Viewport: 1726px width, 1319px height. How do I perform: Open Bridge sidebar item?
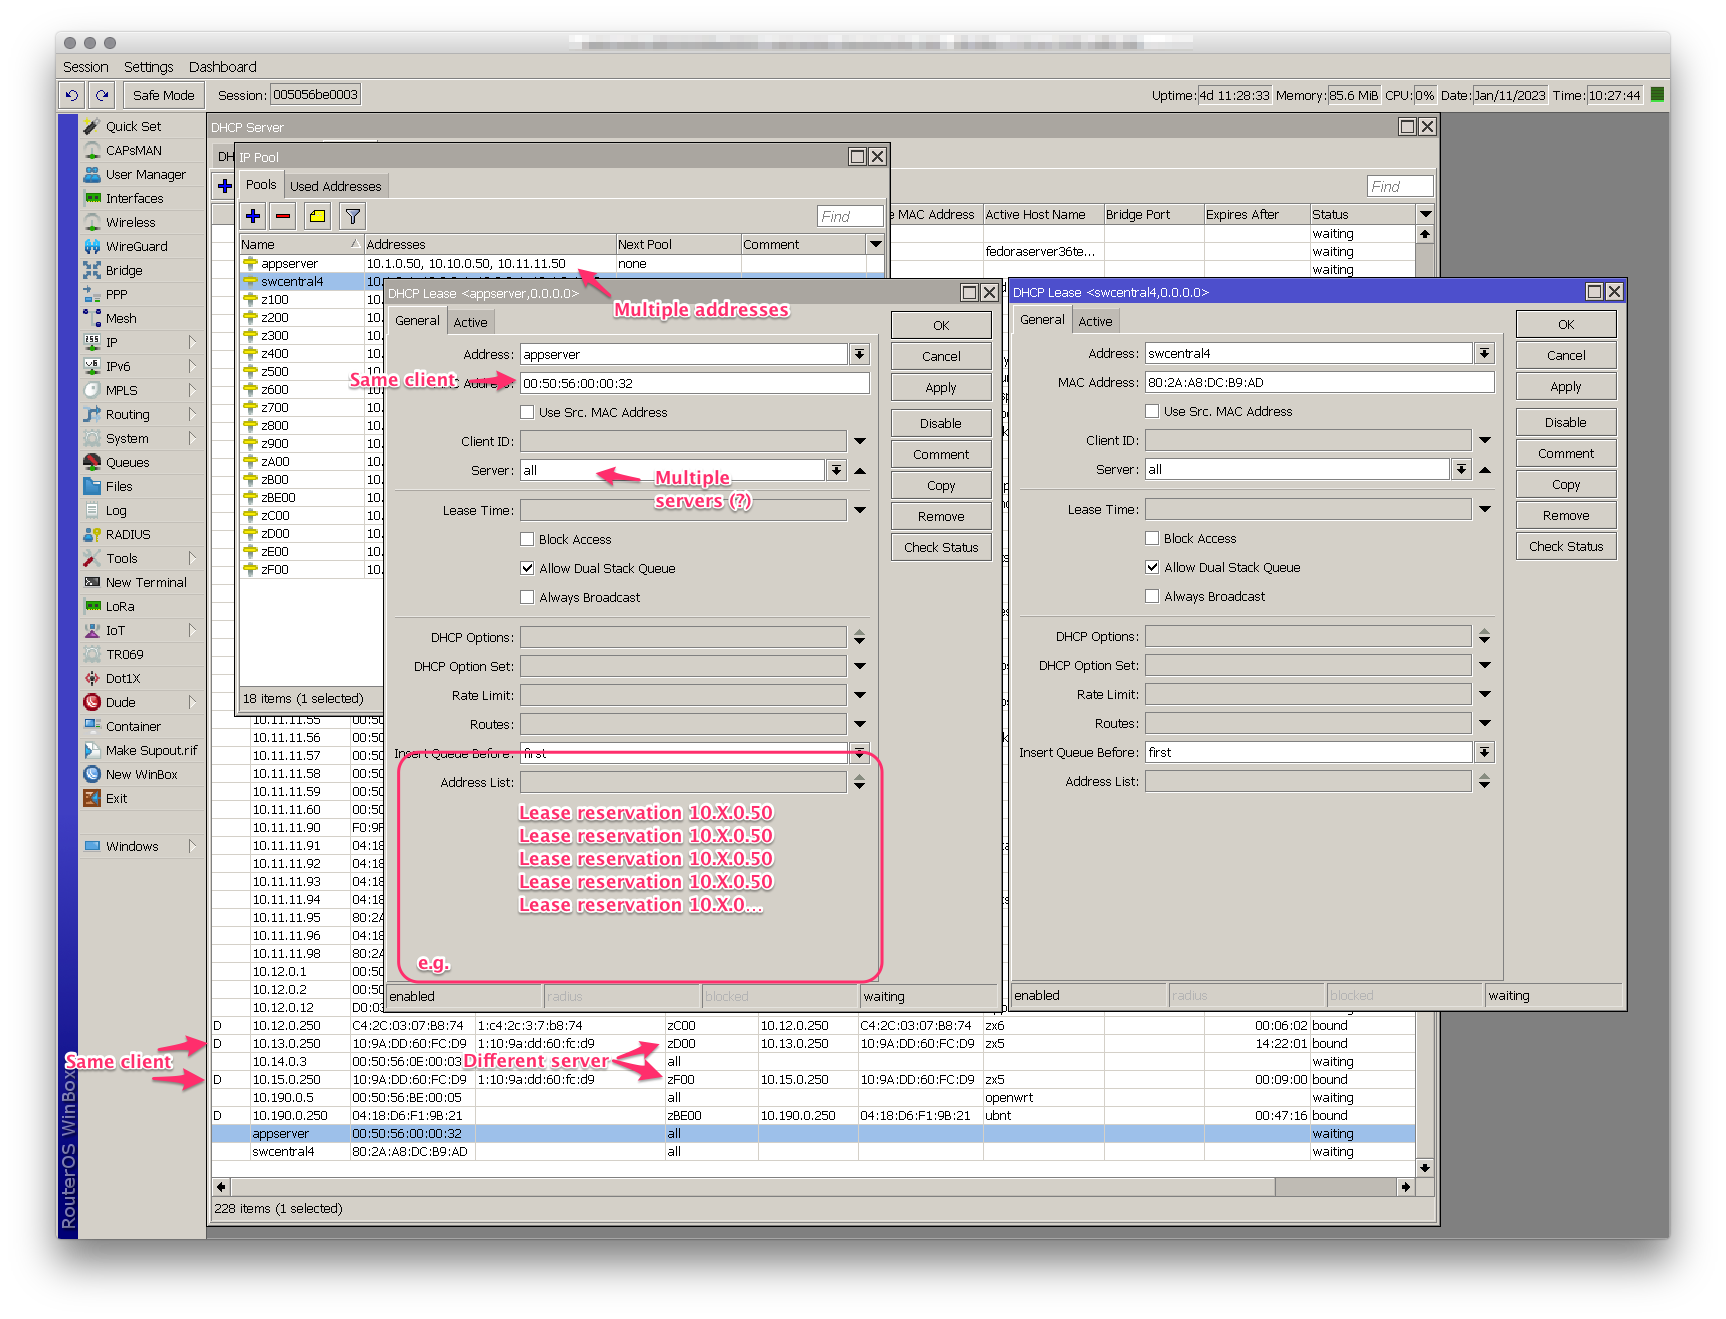point(124,270)
